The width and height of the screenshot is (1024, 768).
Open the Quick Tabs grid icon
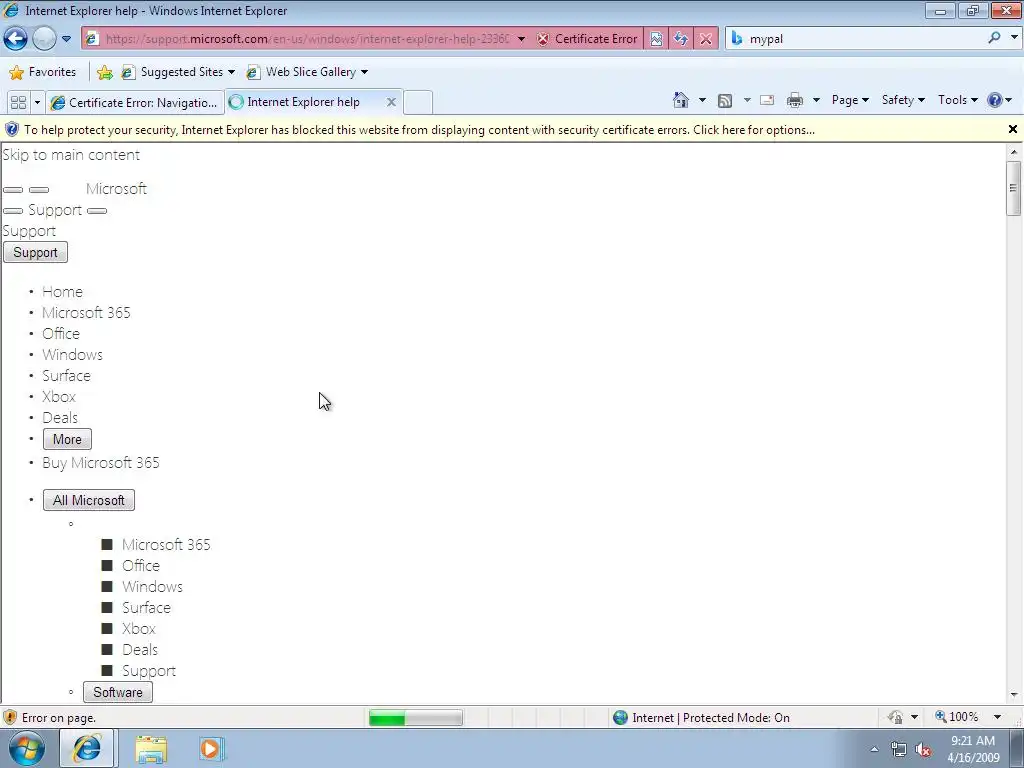pos(18,103)
